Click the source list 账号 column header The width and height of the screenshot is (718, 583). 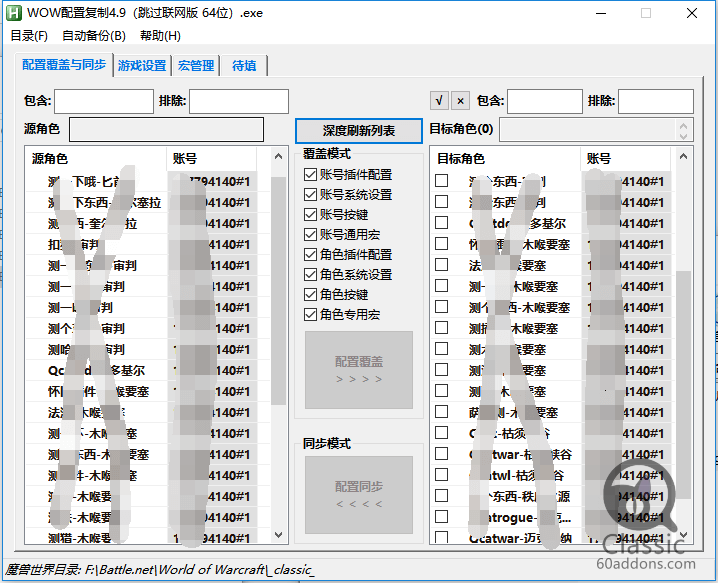tap(212, 158)
